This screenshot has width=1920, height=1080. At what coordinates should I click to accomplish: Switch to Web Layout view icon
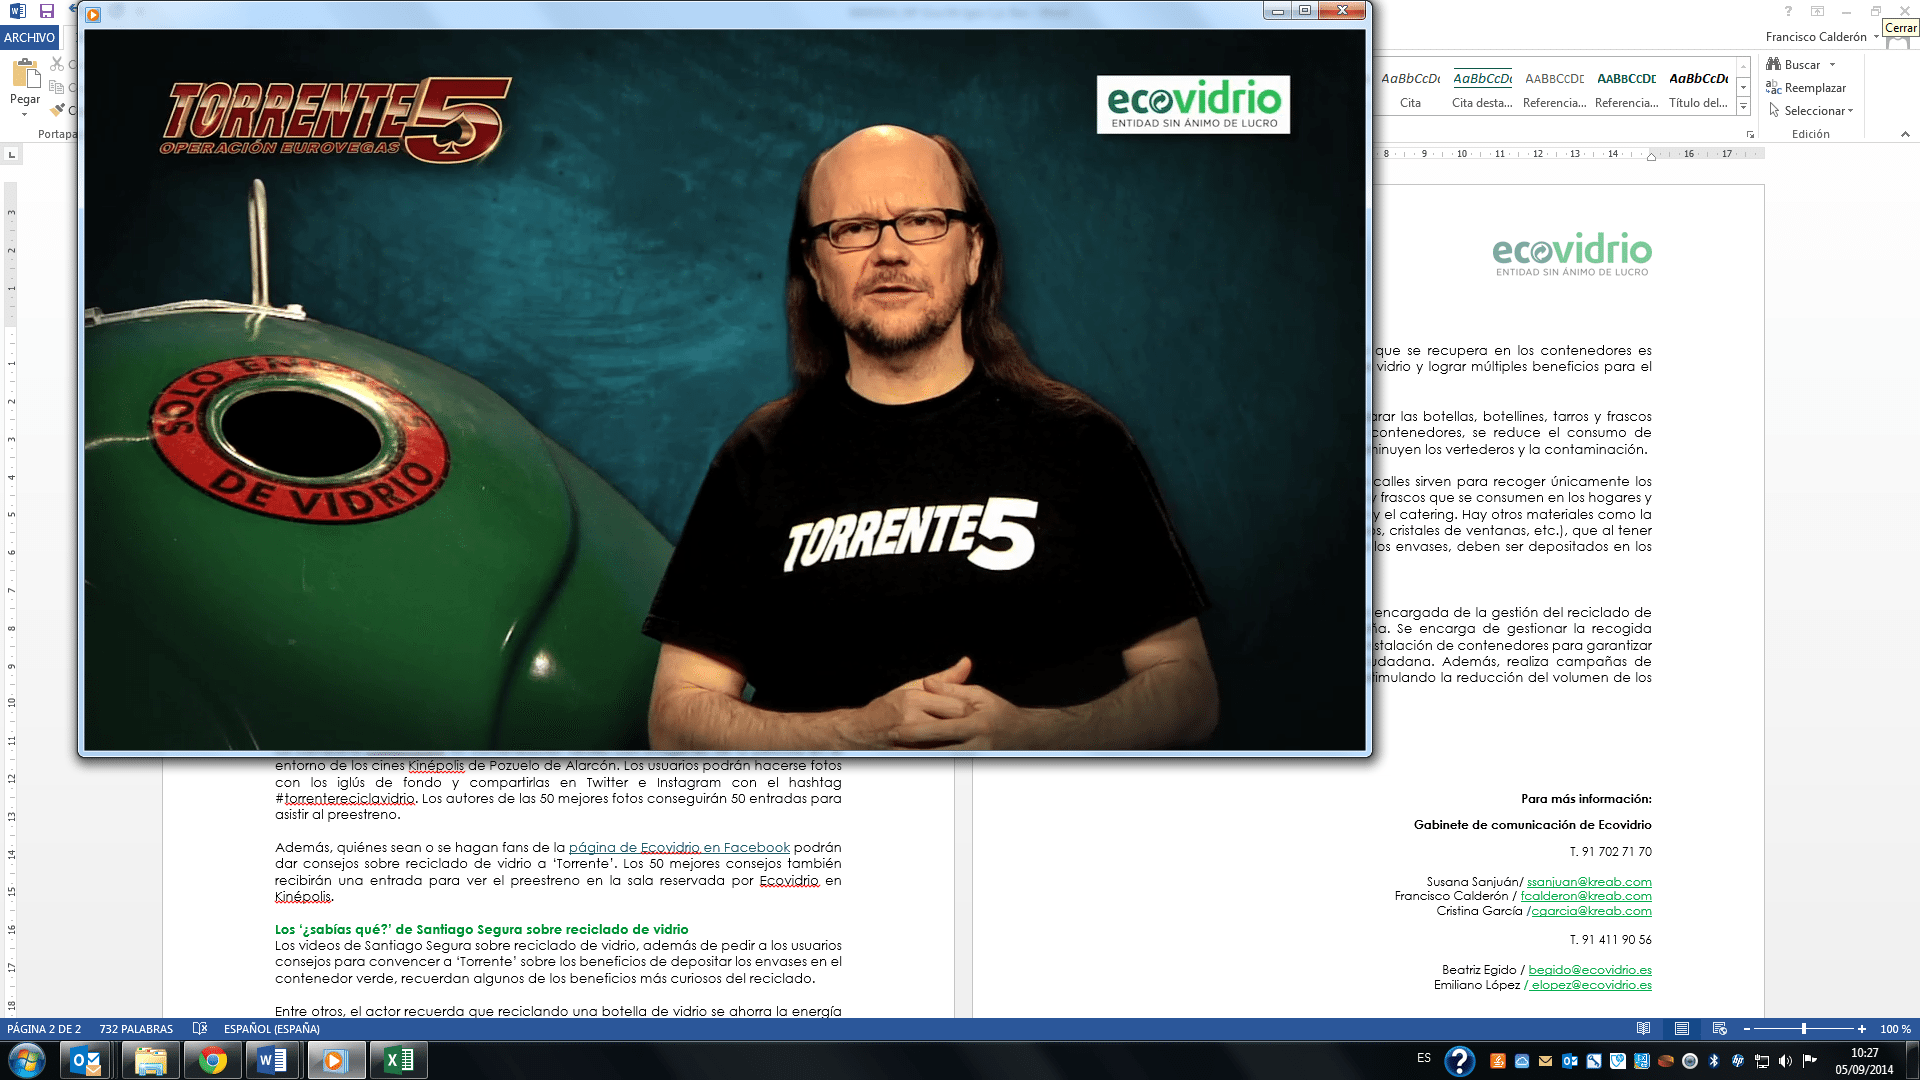coord(1720,1029)
